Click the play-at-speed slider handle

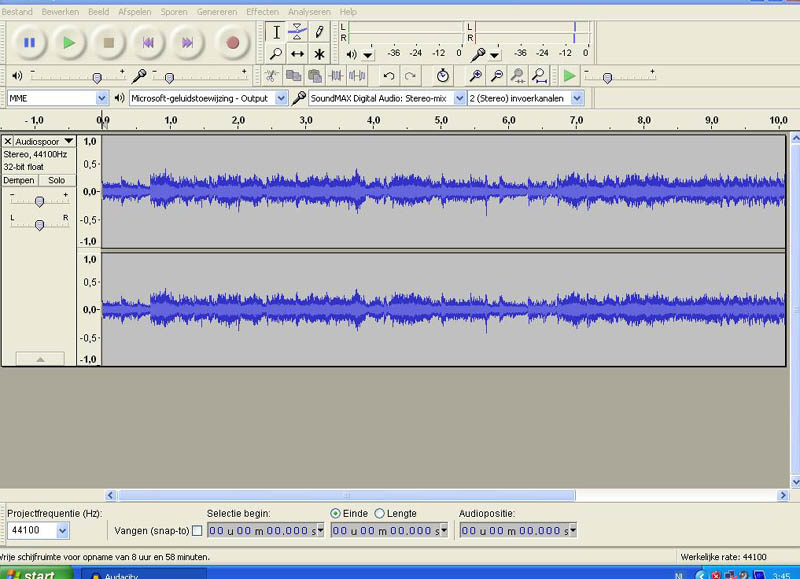[607, 78]
